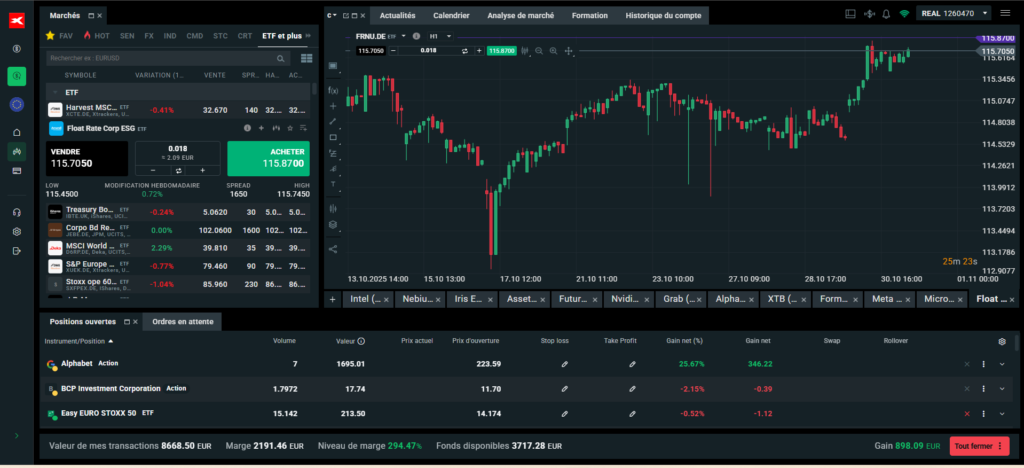Close the Easy EURO STOXX 50 position with red X
The height and width of the screenshot is (468, 1024).
(x=967, y=414)
